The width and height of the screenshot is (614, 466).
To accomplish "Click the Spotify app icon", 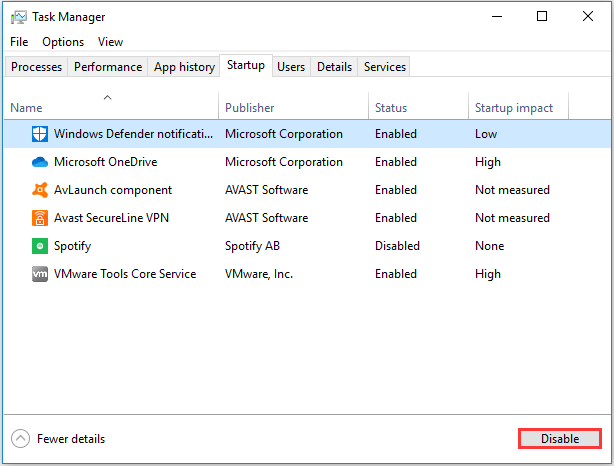I will click(x=40, y=246).
